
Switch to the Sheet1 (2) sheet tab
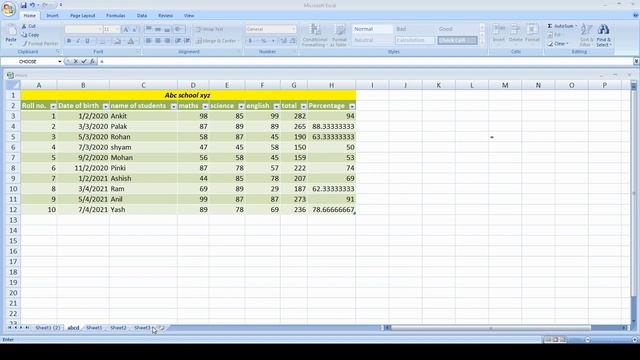tap(48, 328)
